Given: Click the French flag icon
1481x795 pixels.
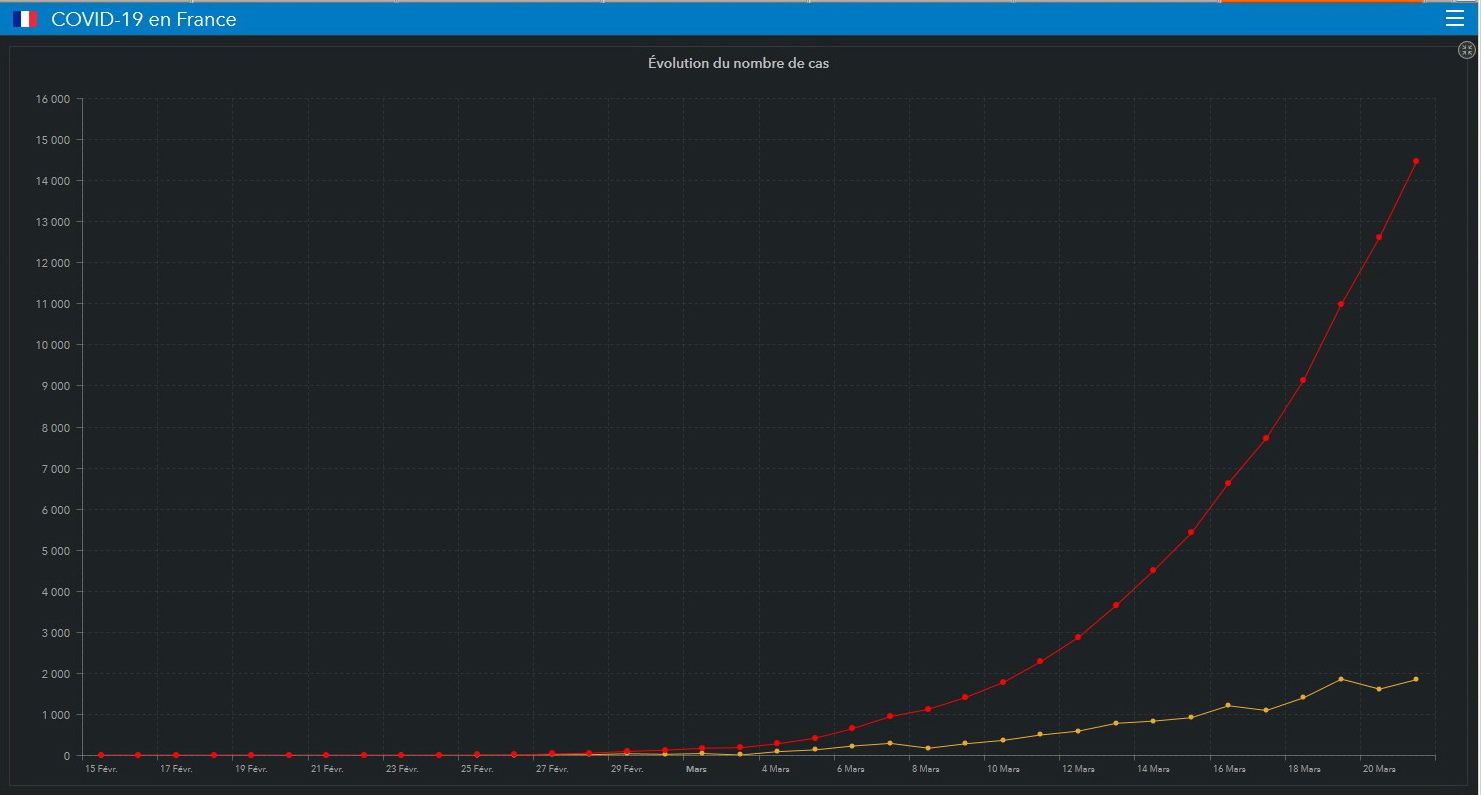Looking at the screenshot, I should click(25, 18).
